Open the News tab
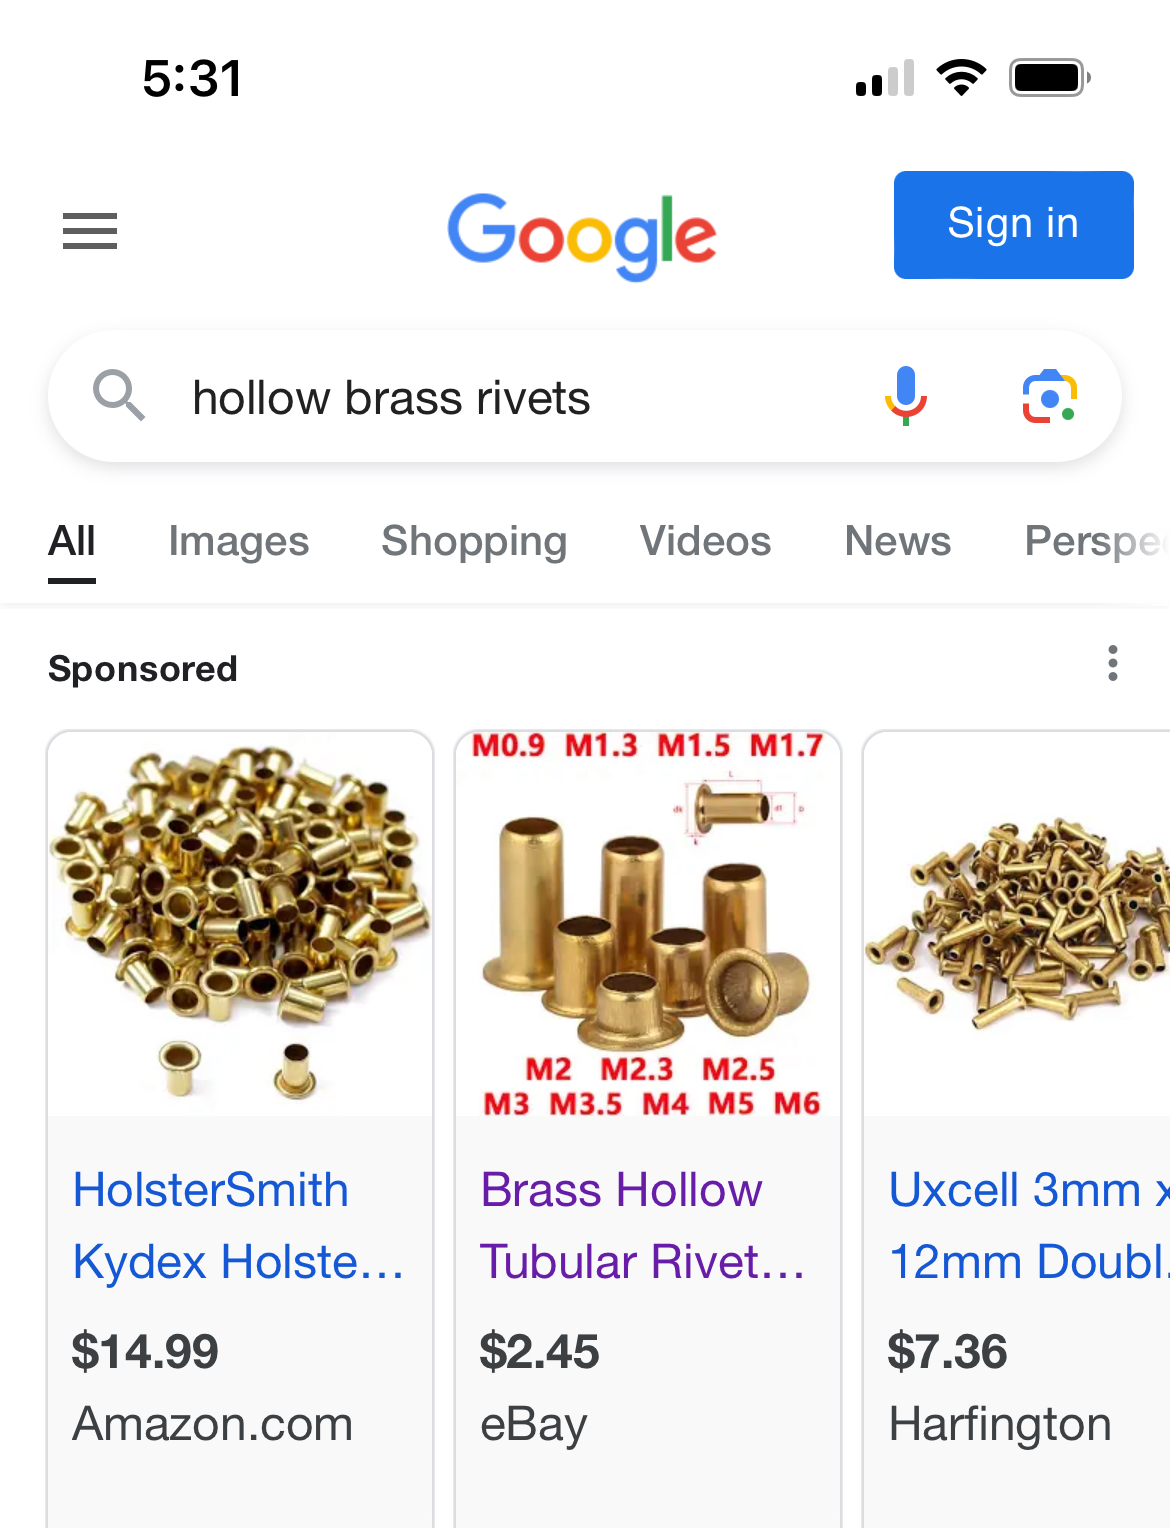 tap(898, 541)
